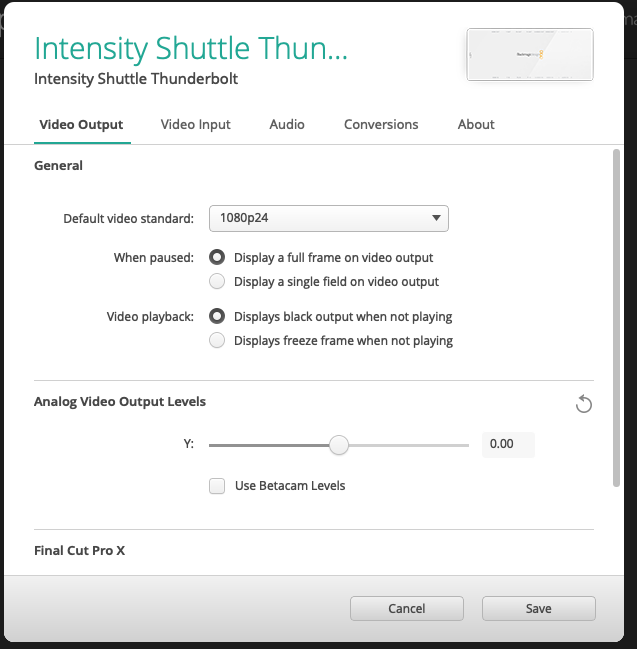Image resolution: width=637 pixels, height=649 pixels.
Task: Enable Use Betacam Levels checkbox
Action: click(217, 486)
